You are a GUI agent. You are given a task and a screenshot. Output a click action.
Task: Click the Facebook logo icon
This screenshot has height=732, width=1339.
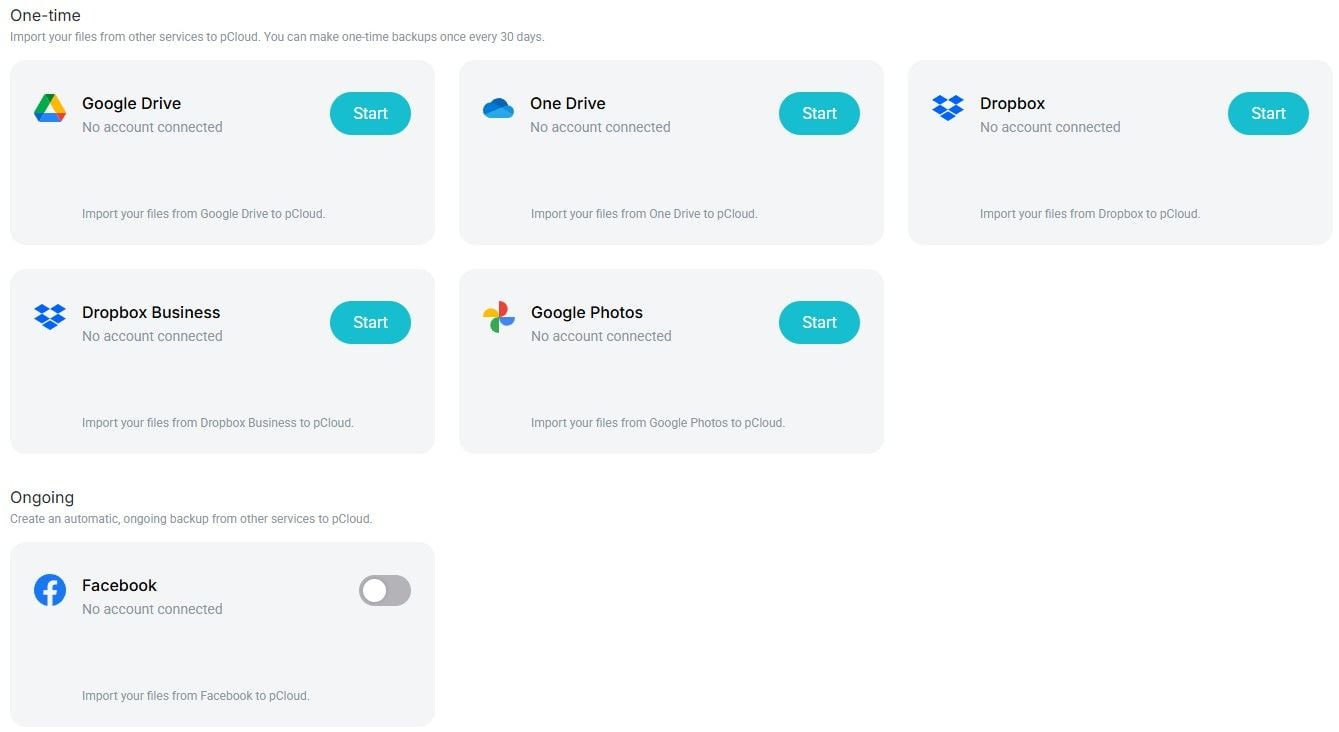click(49, 589)
